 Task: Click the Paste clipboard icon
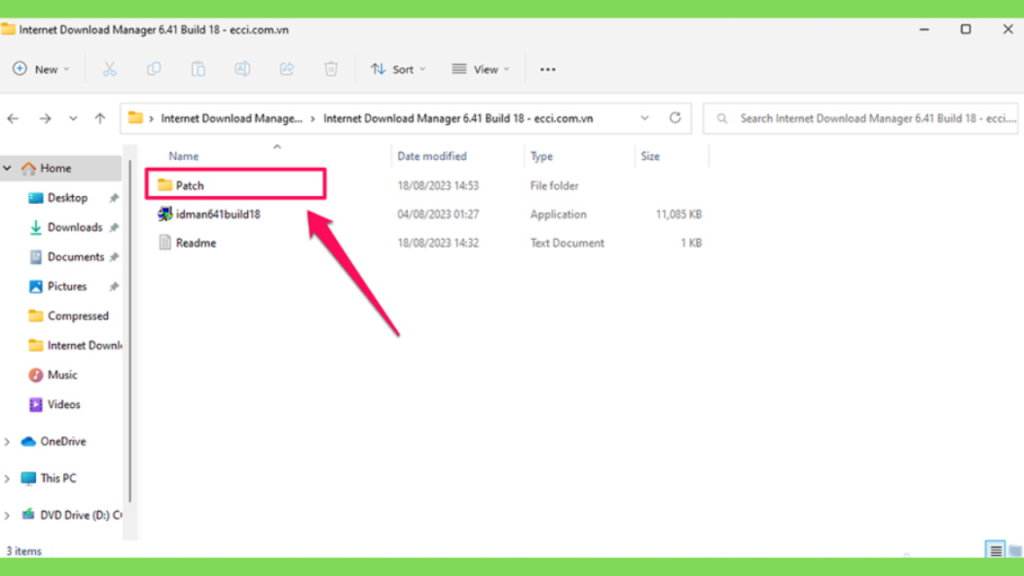(198, 69)
